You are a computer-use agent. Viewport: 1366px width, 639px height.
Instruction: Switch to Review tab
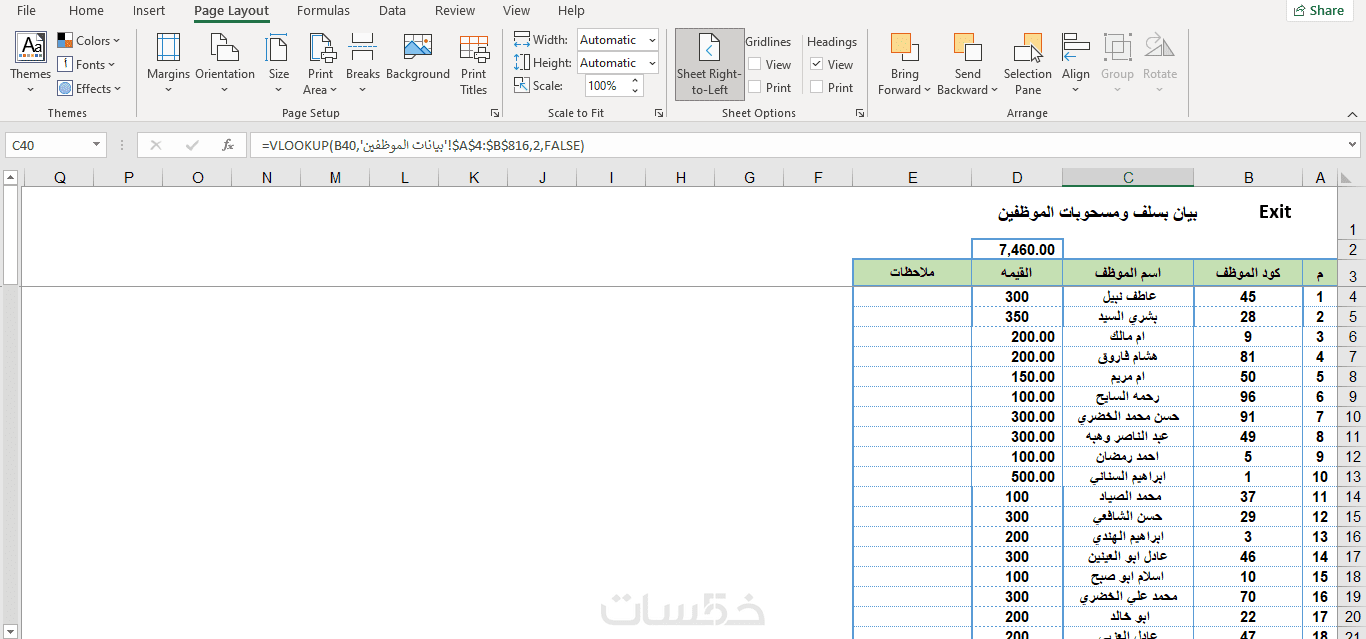[455, 11]
